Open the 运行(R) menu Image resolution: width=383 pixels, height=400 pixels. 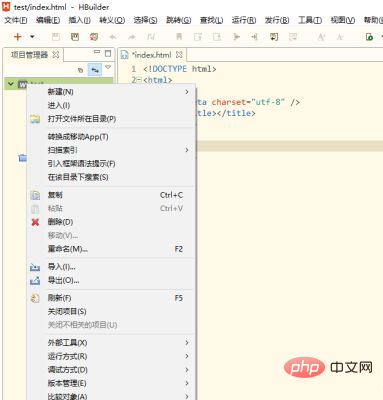coord(244,20)
